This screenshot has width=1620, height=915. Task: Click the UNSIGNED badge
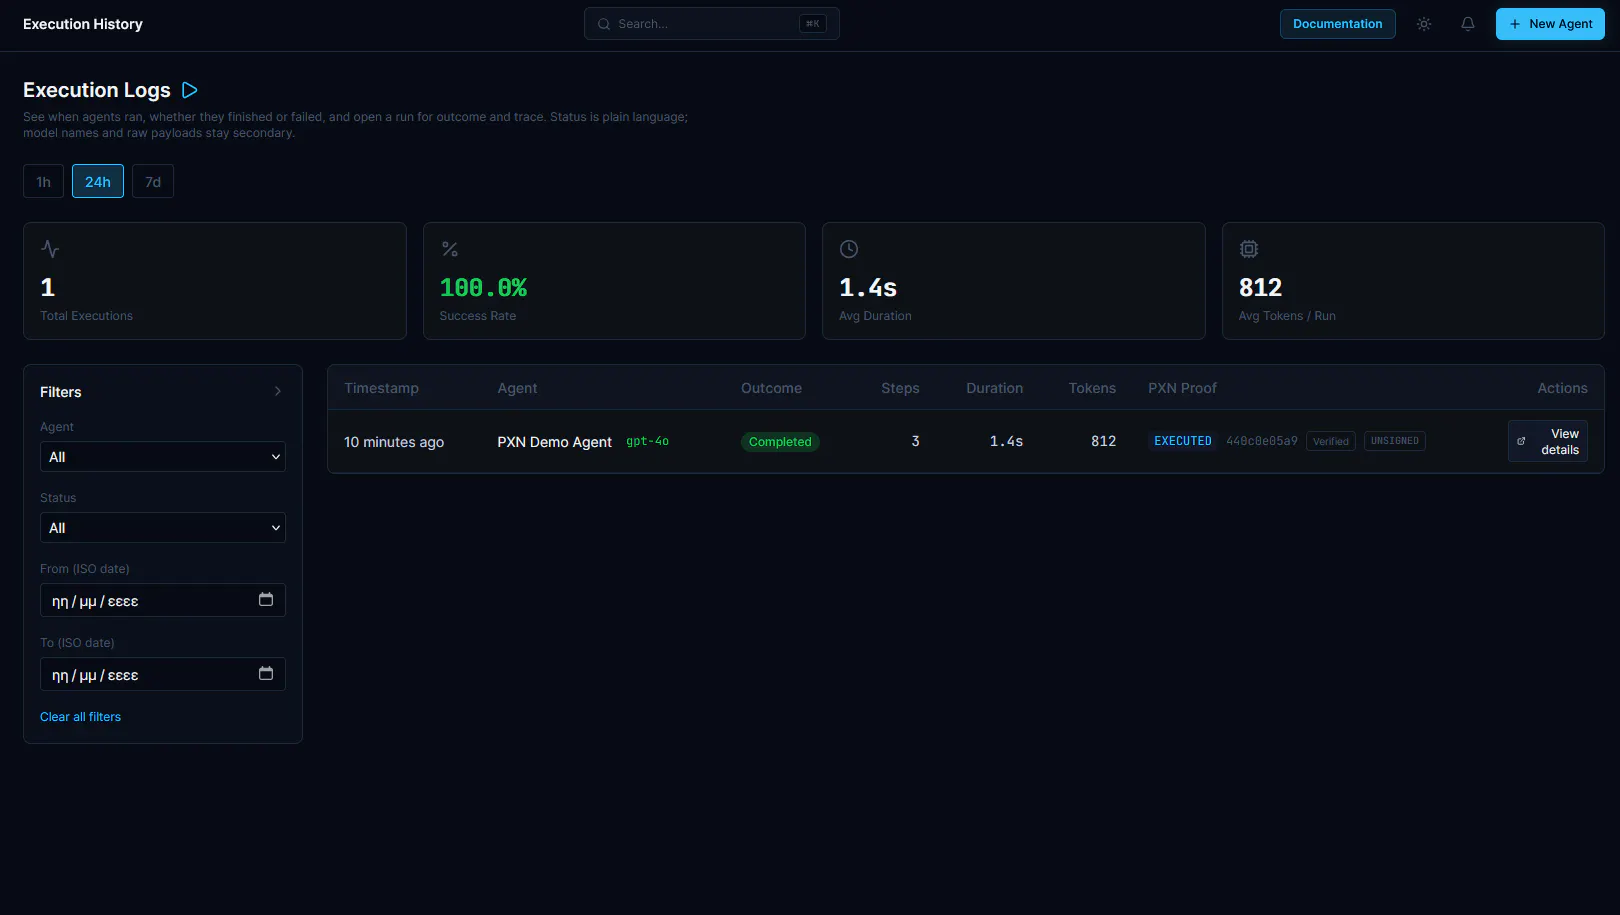click(x=1395, y=441)
